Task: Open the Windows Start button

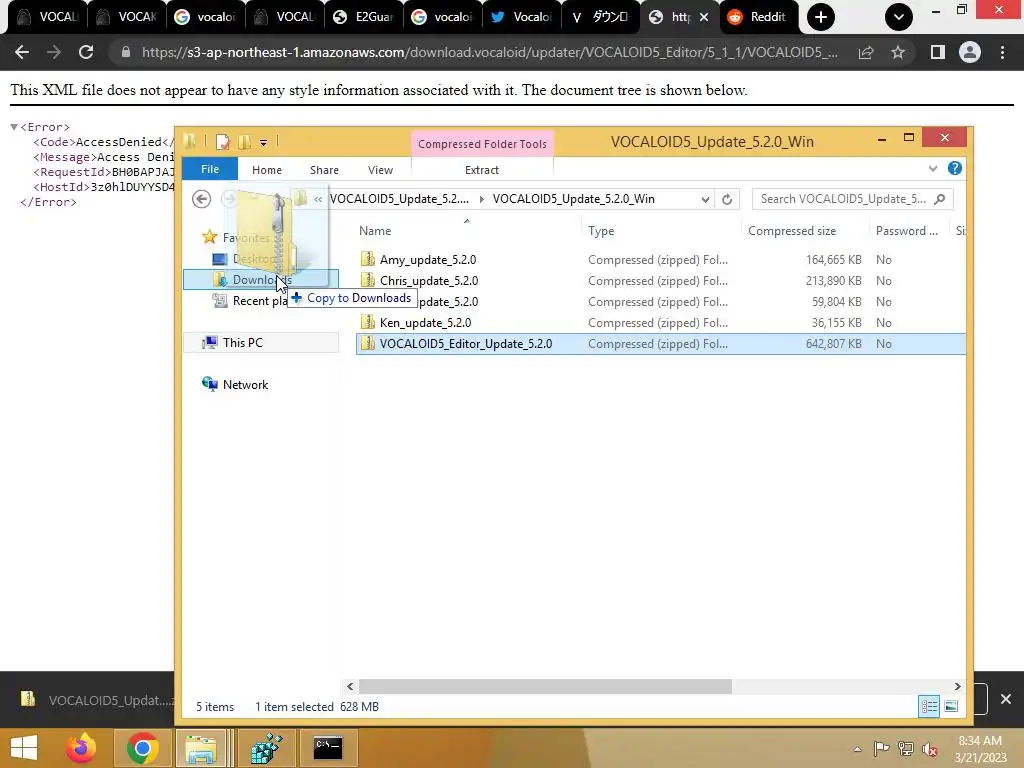Action: (24, 748)
